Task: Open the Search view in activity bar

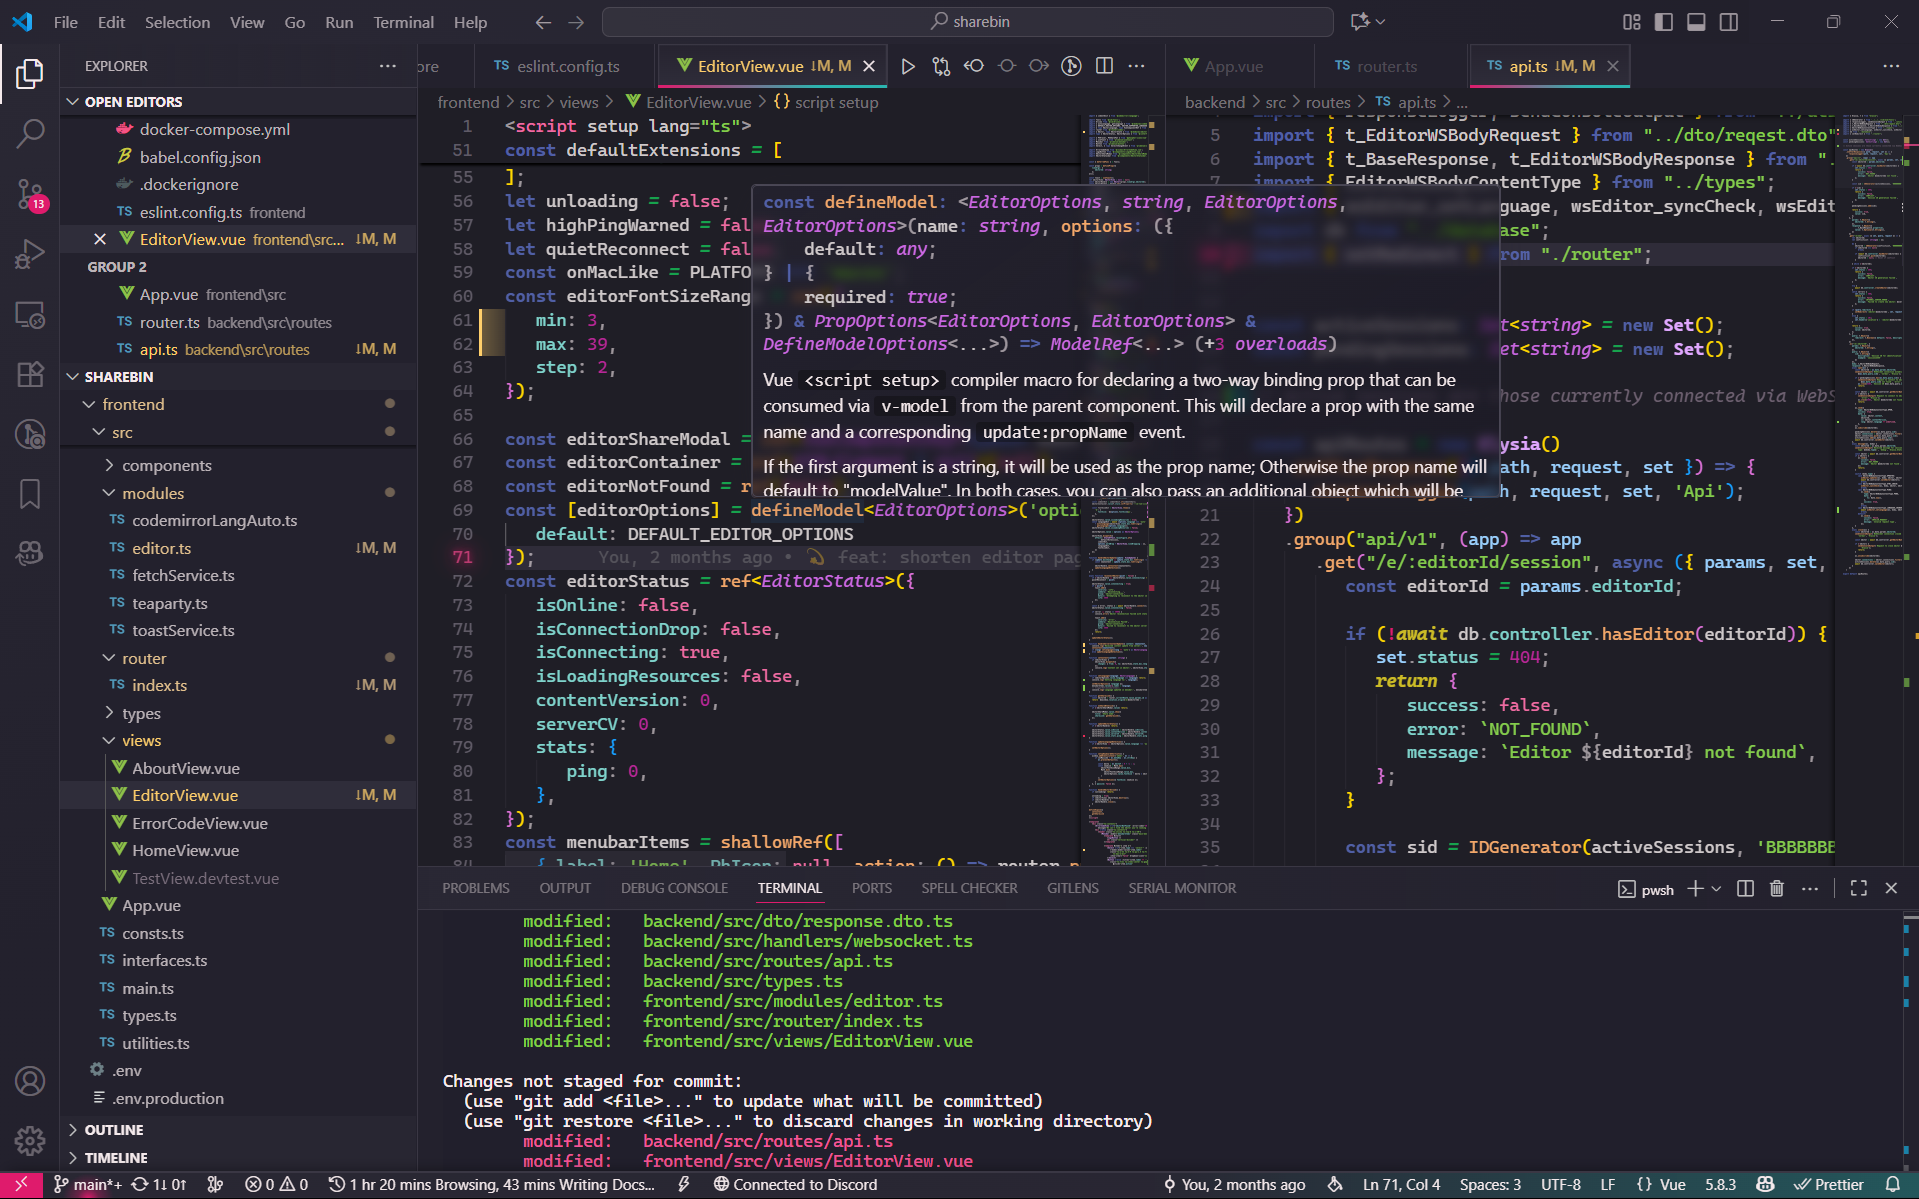Action: tap(30, 133)
